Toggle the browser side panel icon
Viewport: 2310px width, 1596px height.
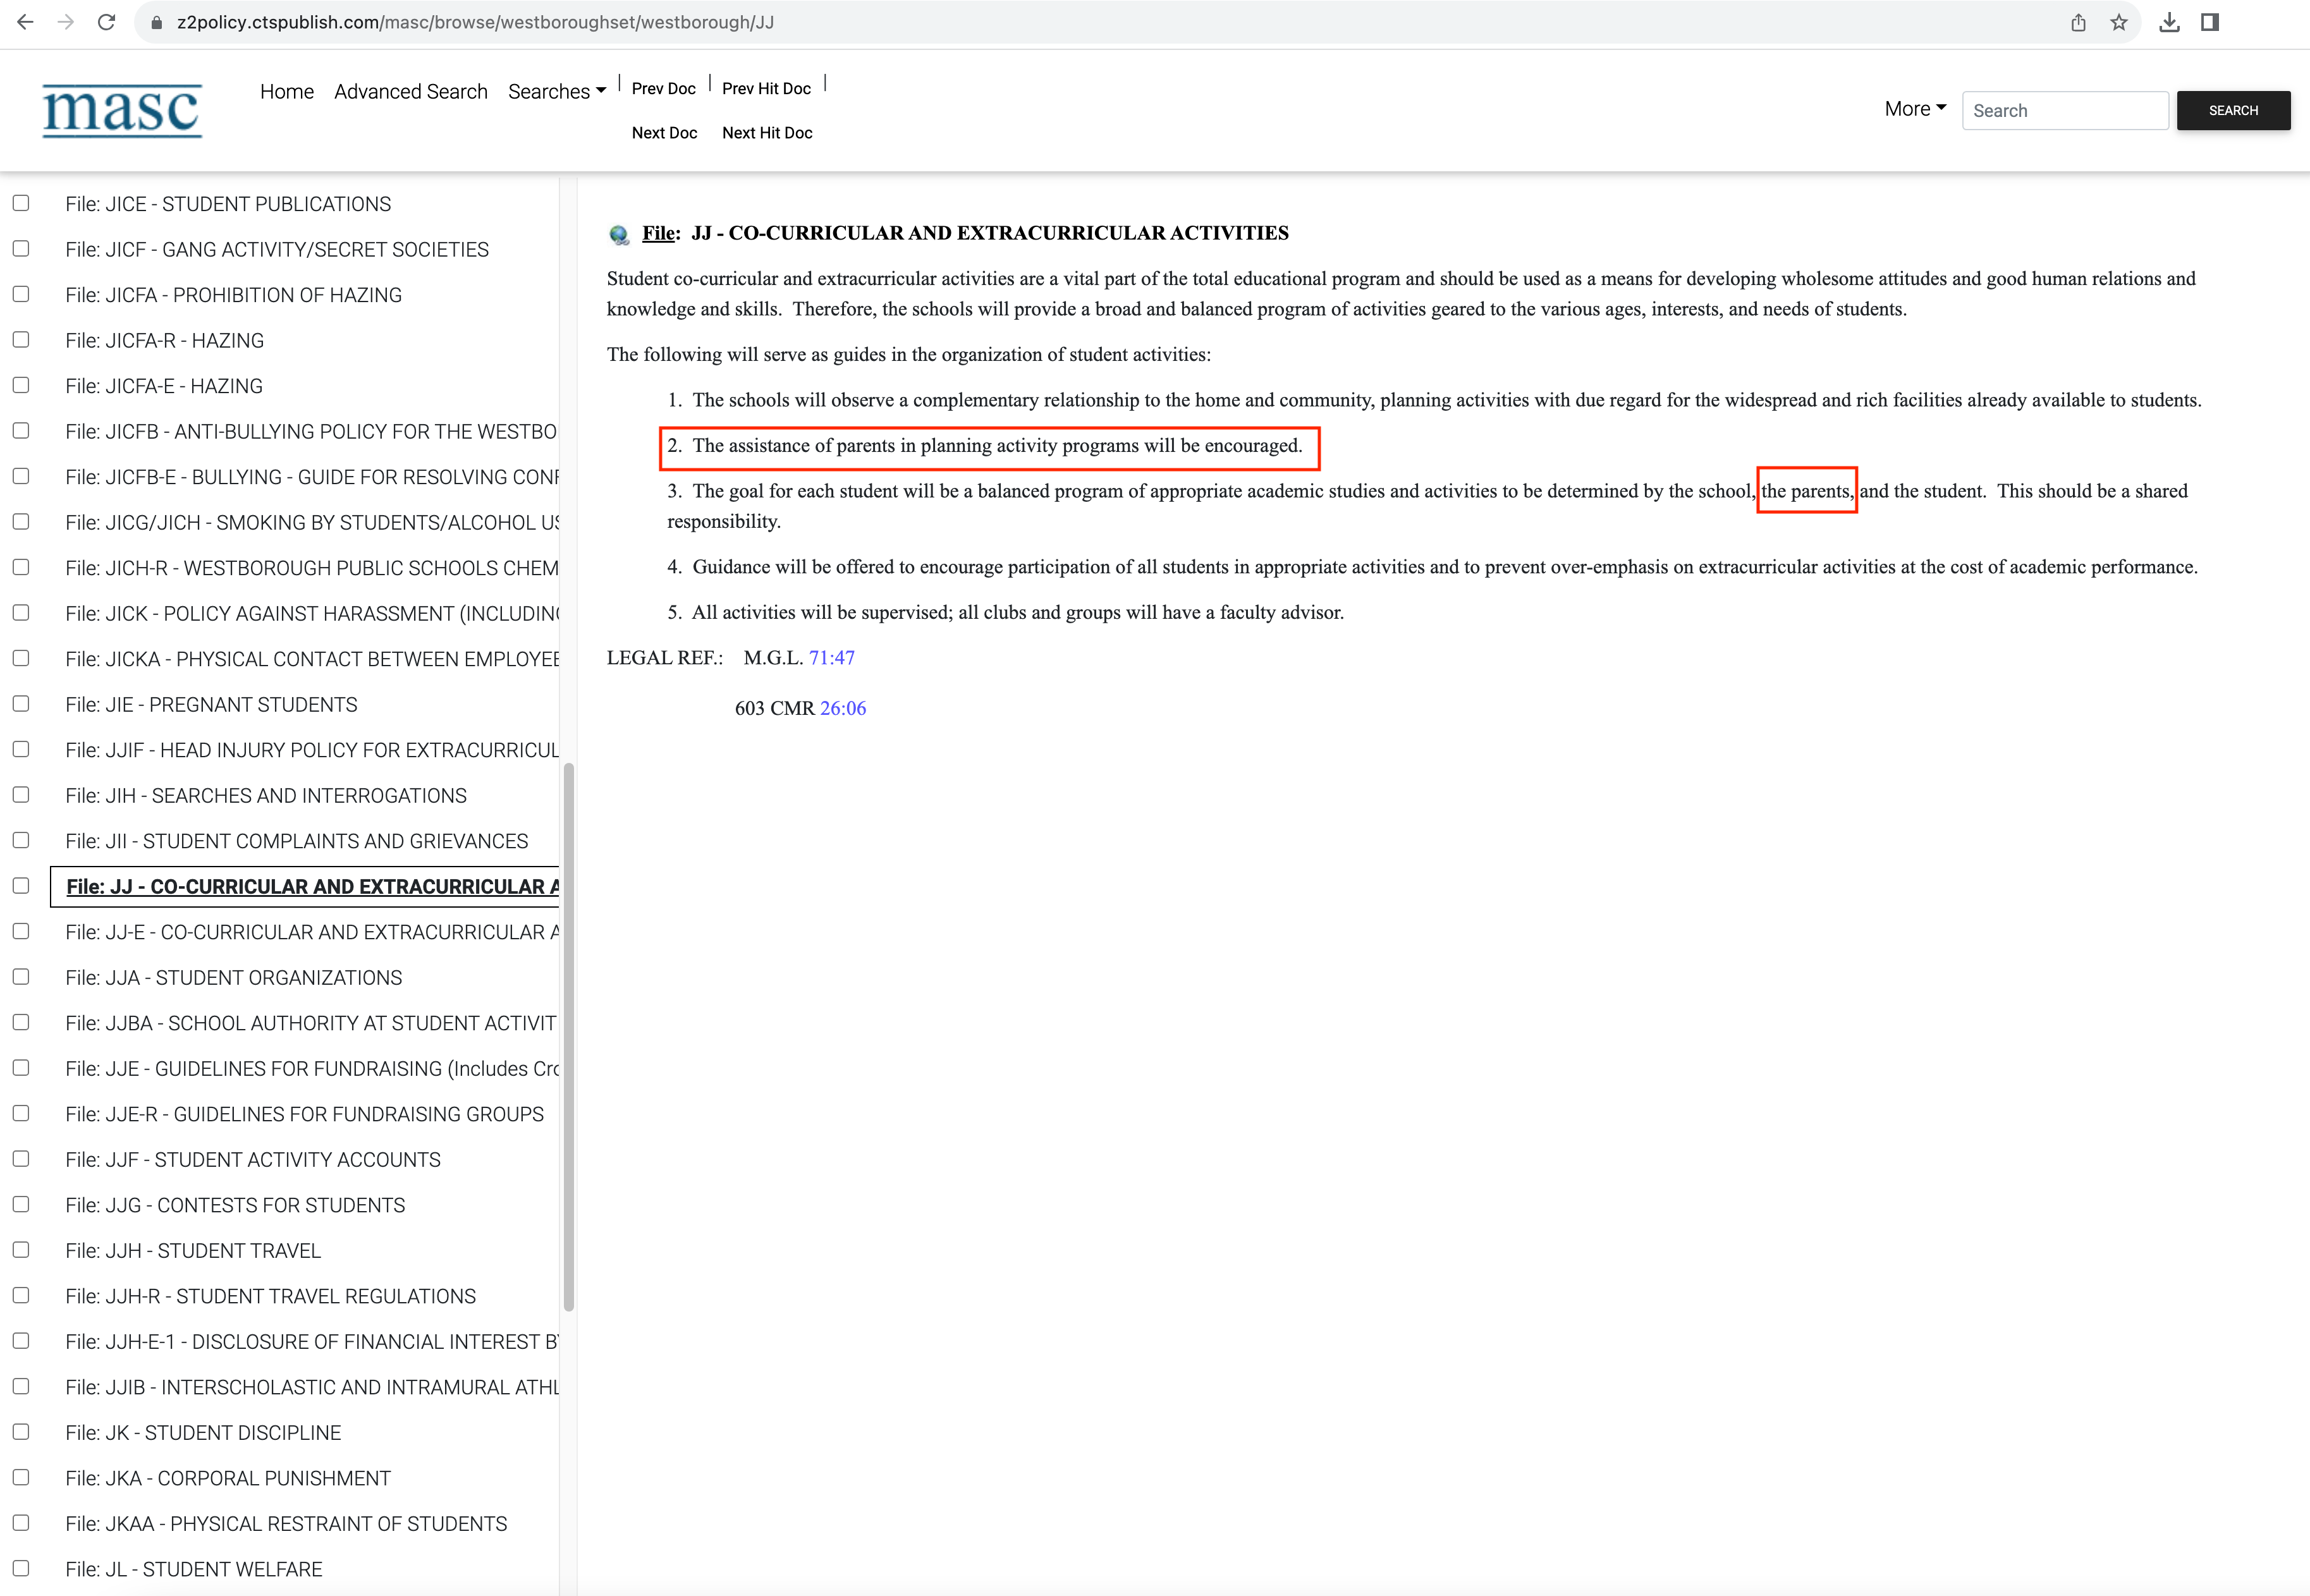pyautogui.click(x=2210, y=22)
